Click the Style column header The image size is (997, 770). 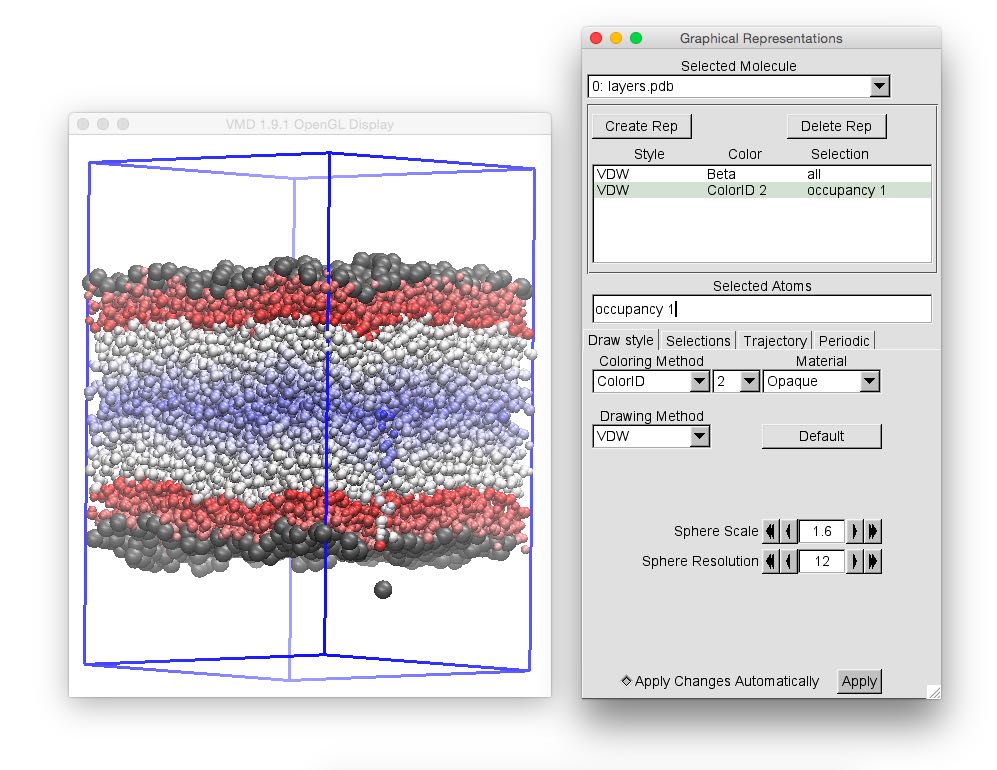tap(649, 154)
